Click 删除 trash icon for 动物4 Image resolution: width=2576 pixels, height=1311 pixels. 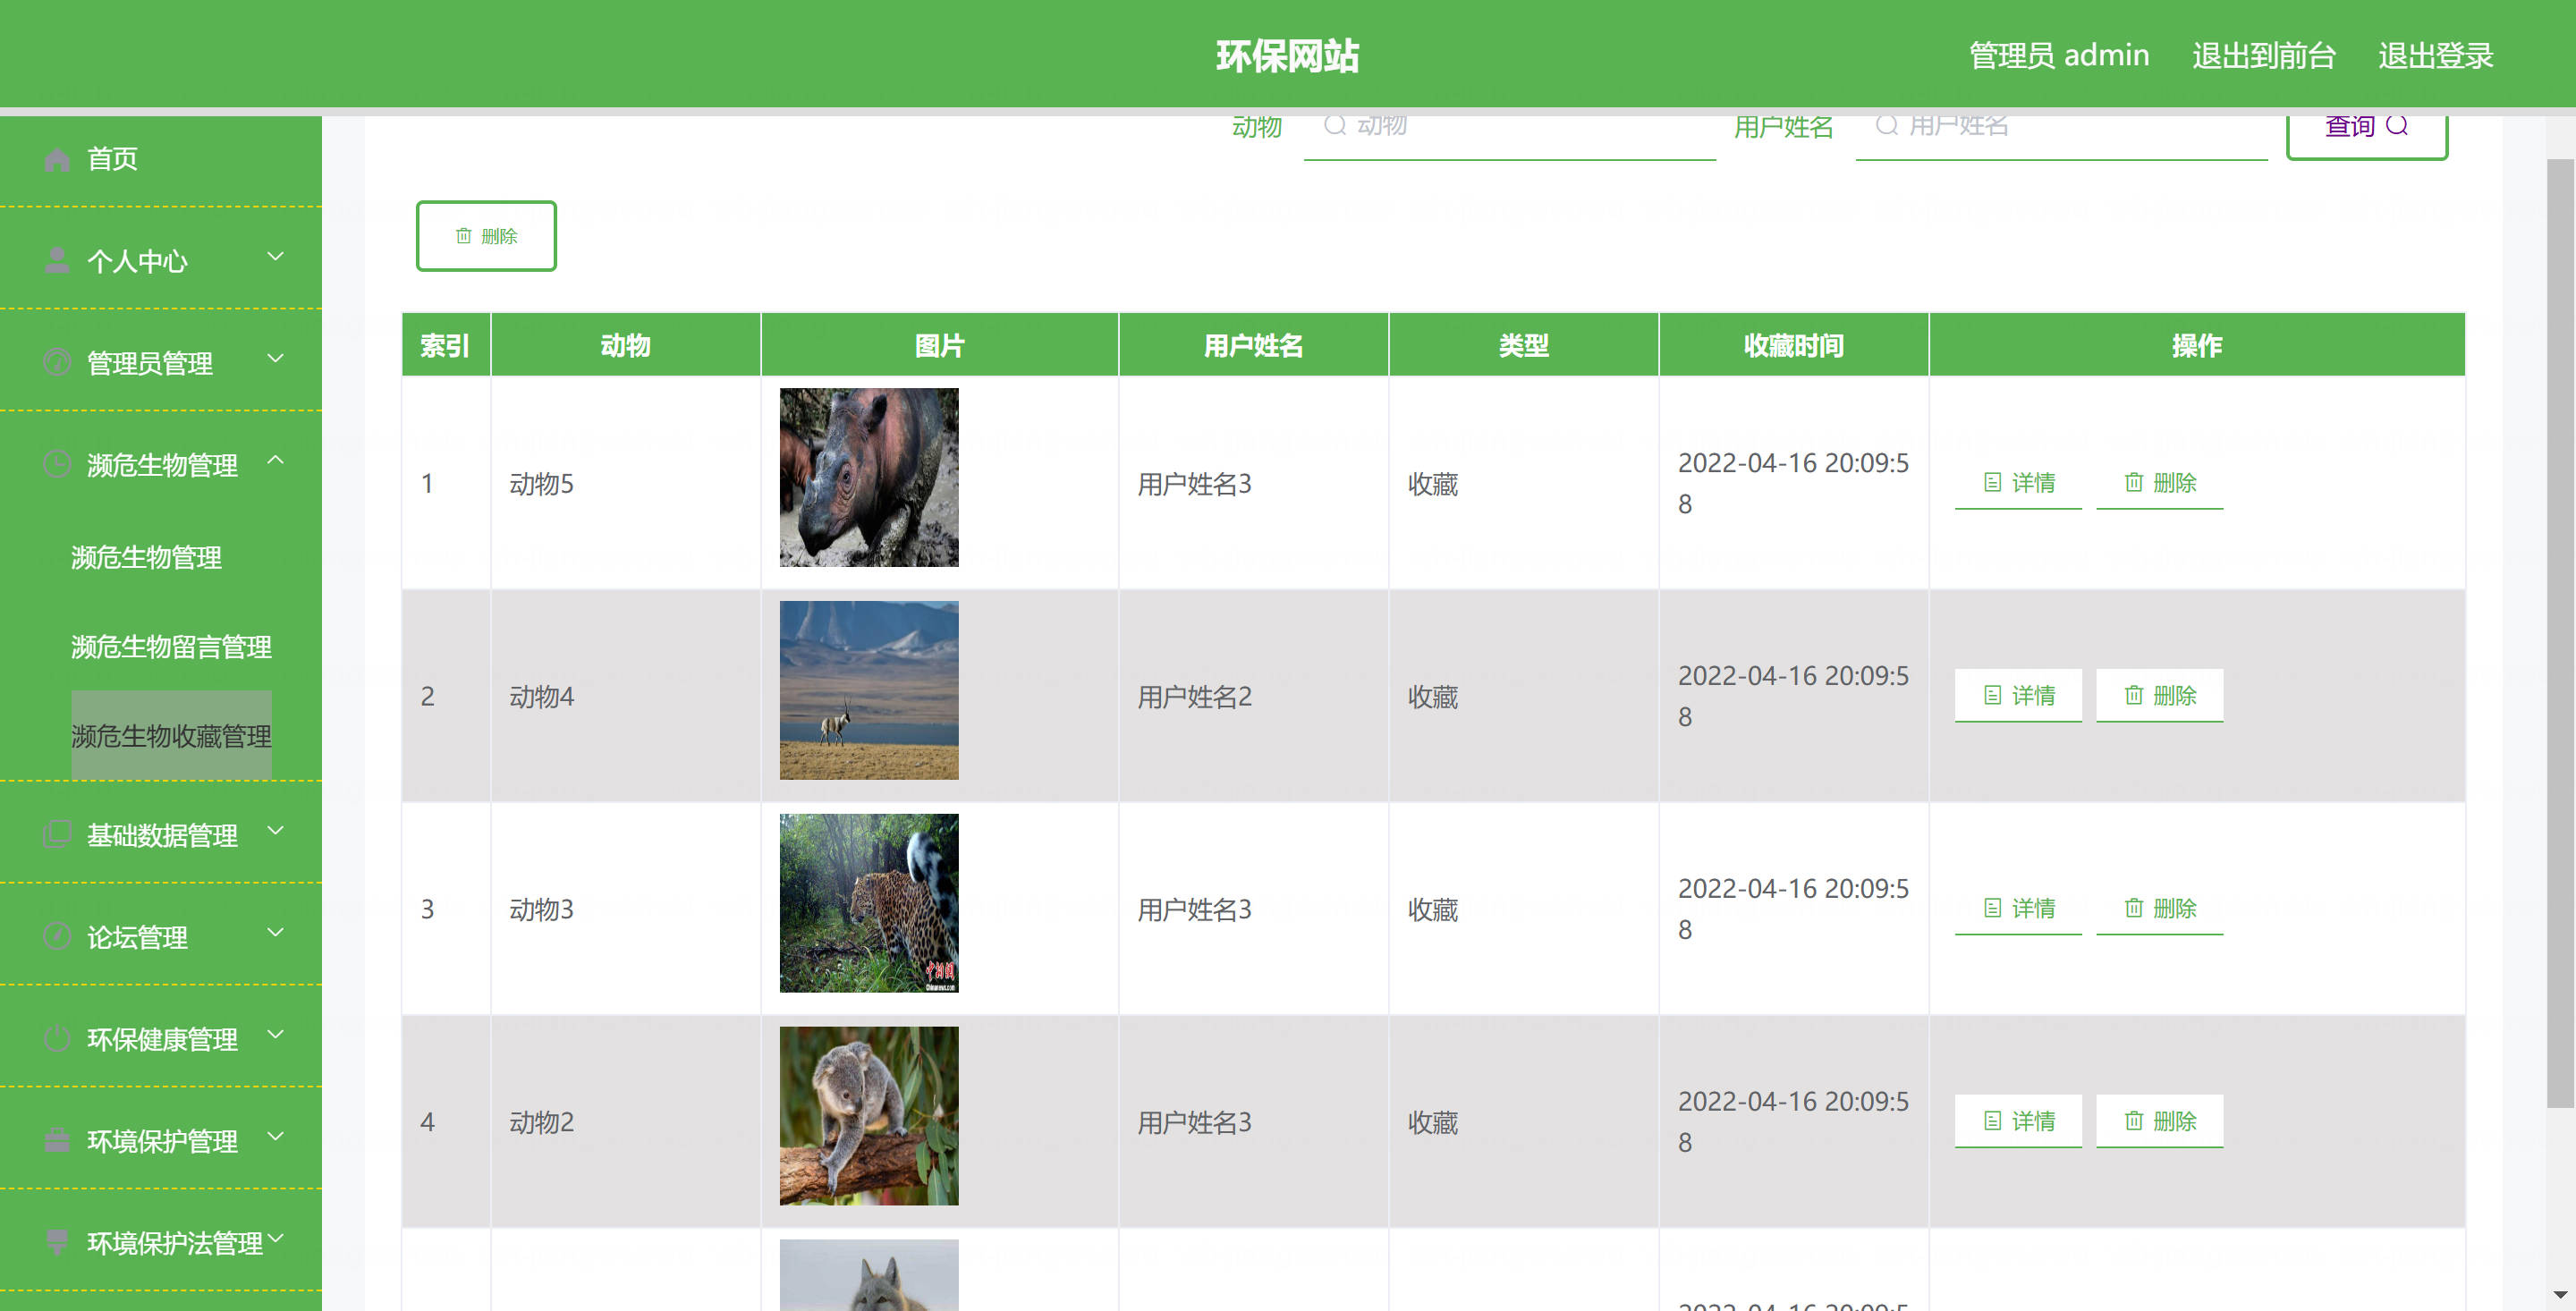[x=2134, y=696]
